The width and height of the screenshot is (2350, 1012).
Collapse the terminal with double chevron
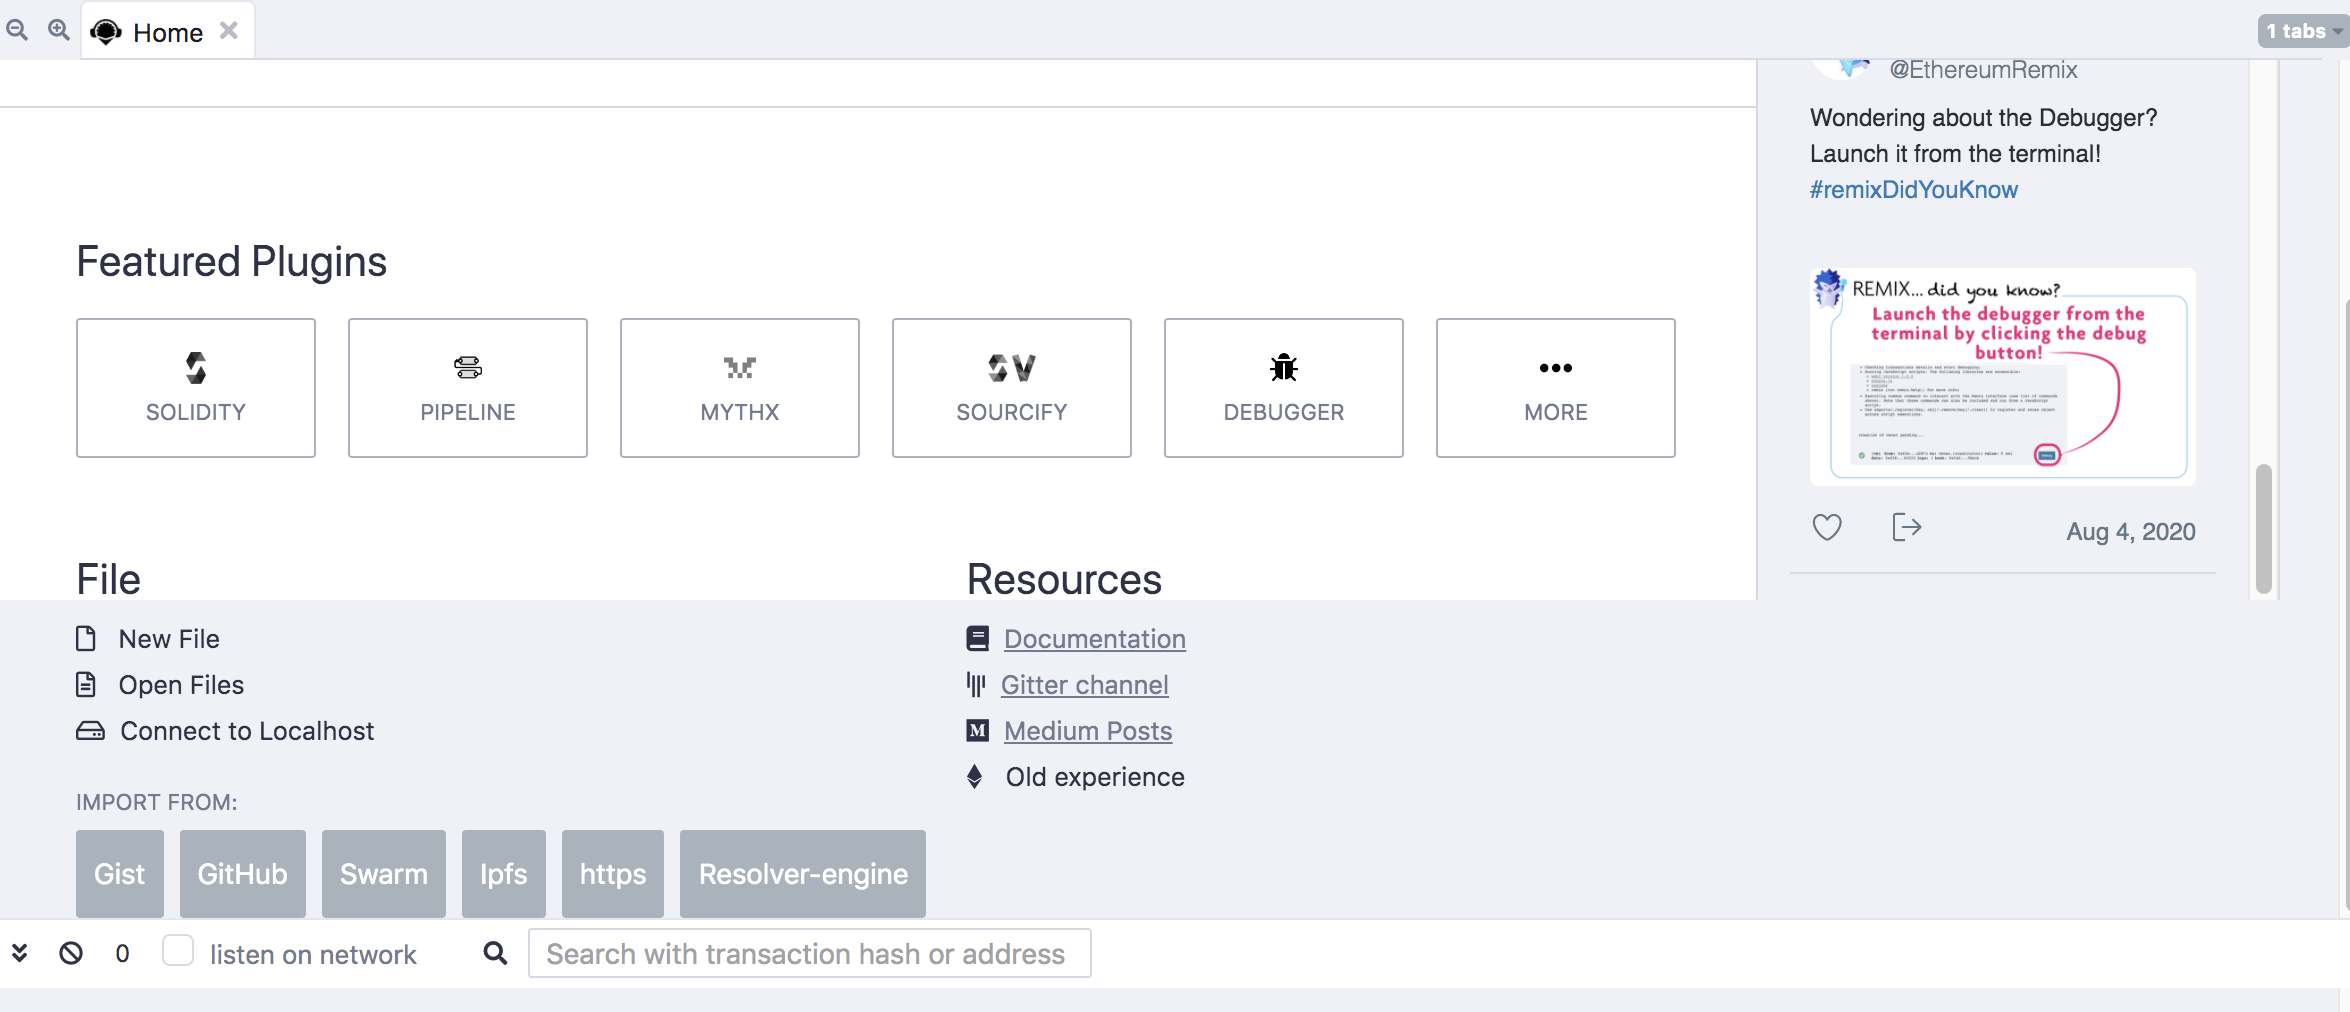tap(19, 953)
